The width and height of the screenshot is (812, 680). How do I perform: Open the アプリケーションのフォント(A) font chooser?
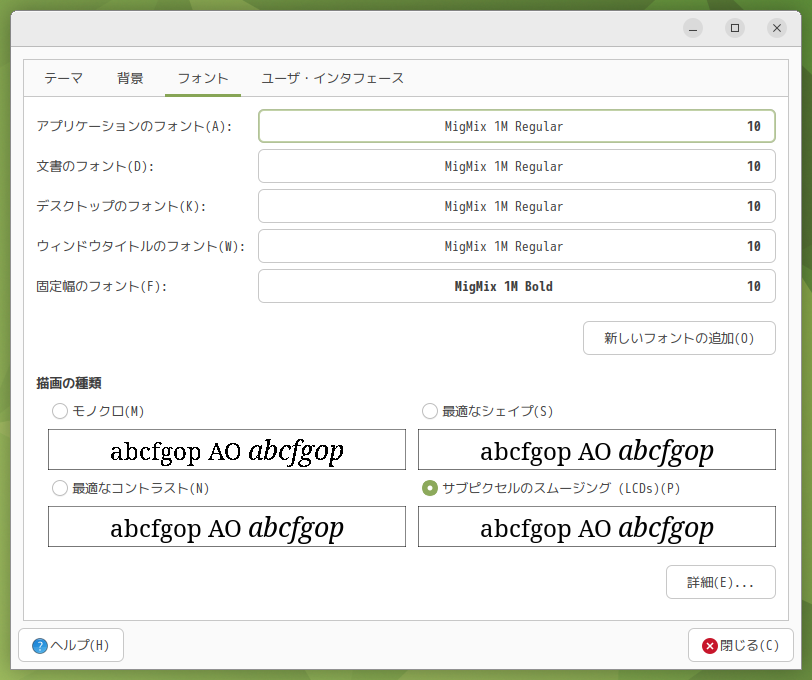coord(517,126)
